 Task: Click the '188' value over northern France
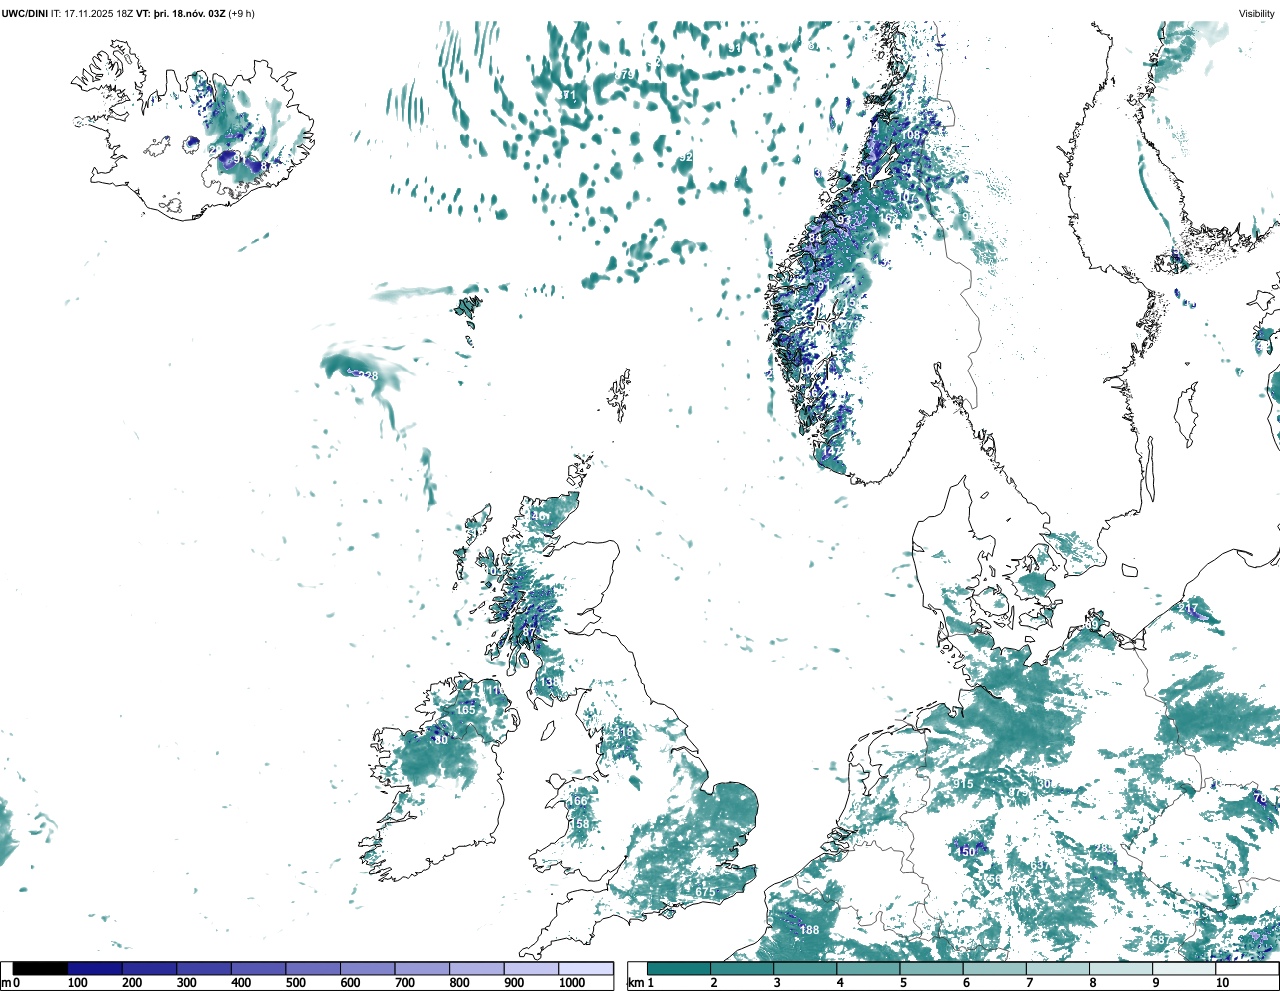click(809, 930)
